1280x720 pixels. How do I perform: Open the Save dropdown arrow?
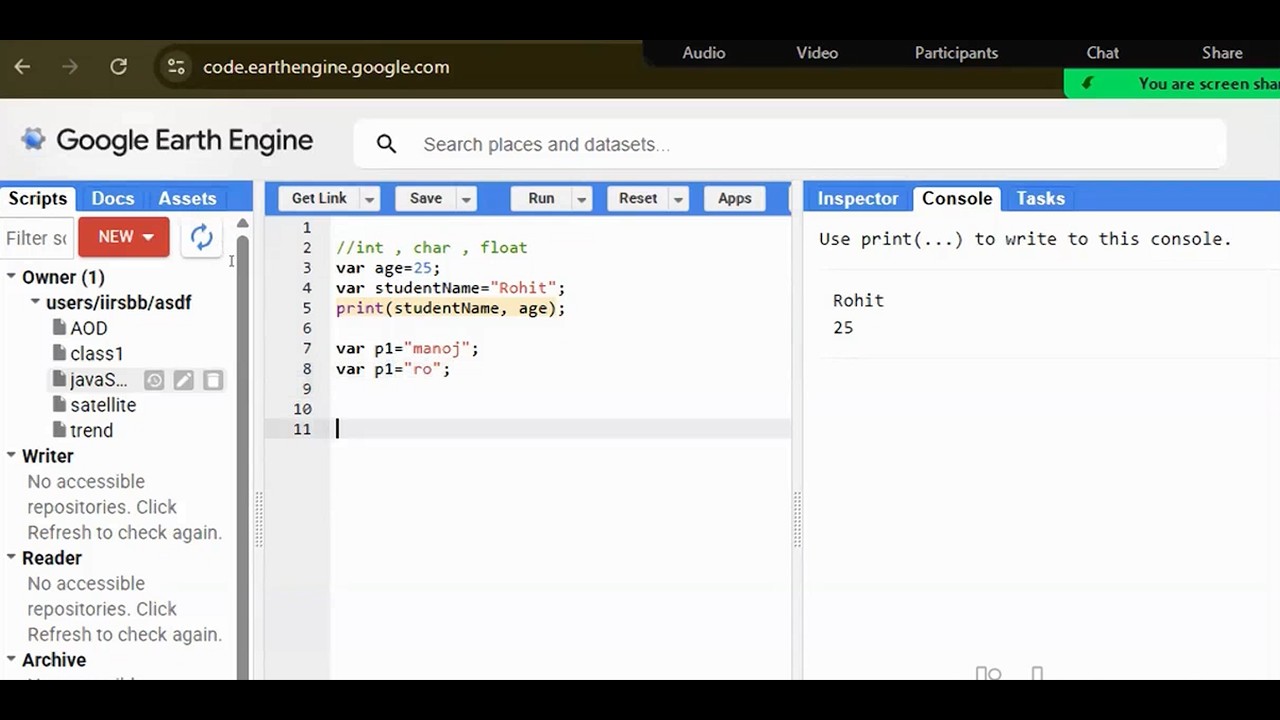tap(466, 199)
